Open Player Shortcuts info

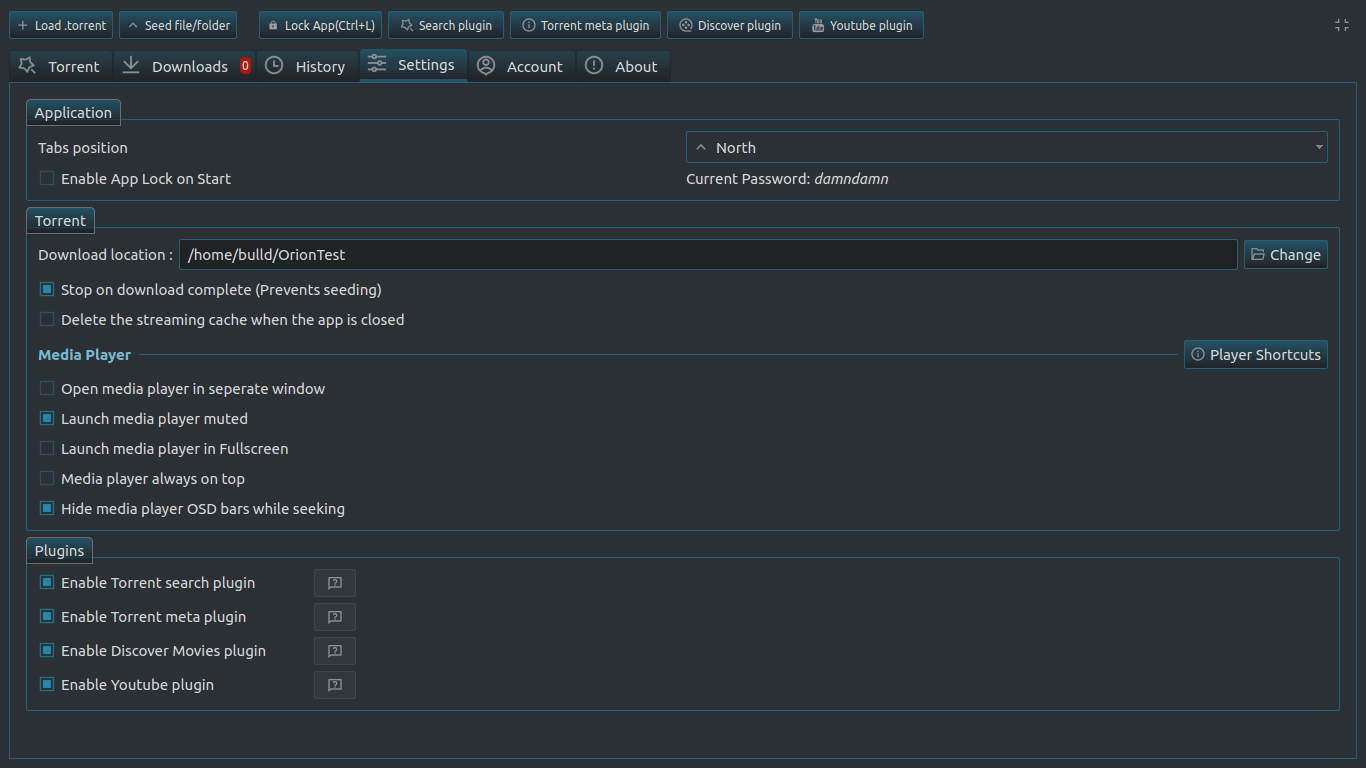pos(1255,355)
